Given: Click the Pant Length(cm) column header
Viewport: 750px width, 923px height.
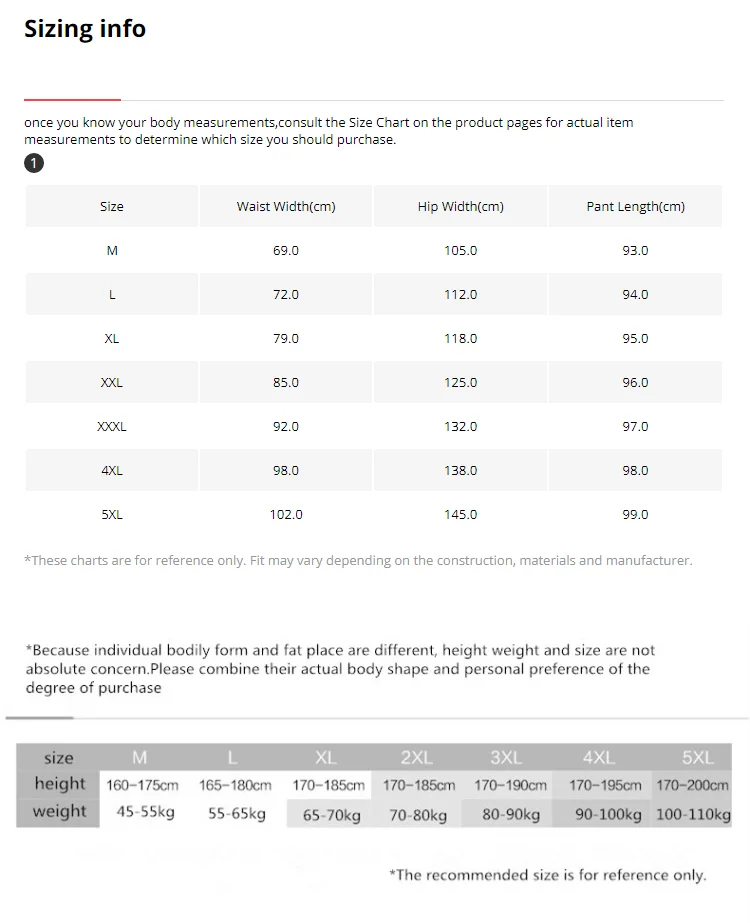Looking at the screenshot, I should [x=635, y=207].
